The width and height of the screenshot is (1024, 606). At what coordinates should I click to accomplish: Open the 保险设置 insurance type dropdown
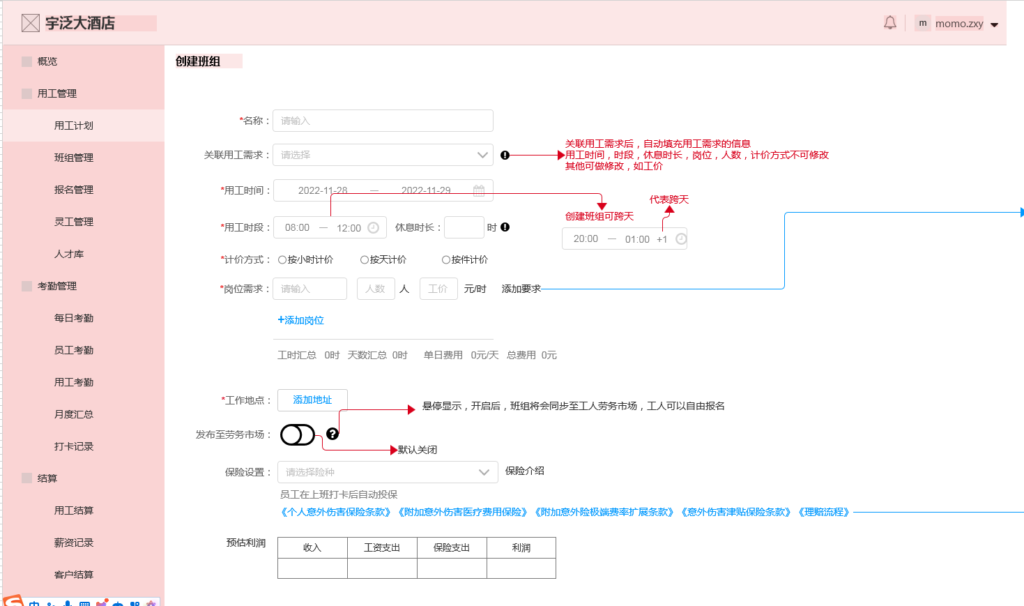pos(388,472)
